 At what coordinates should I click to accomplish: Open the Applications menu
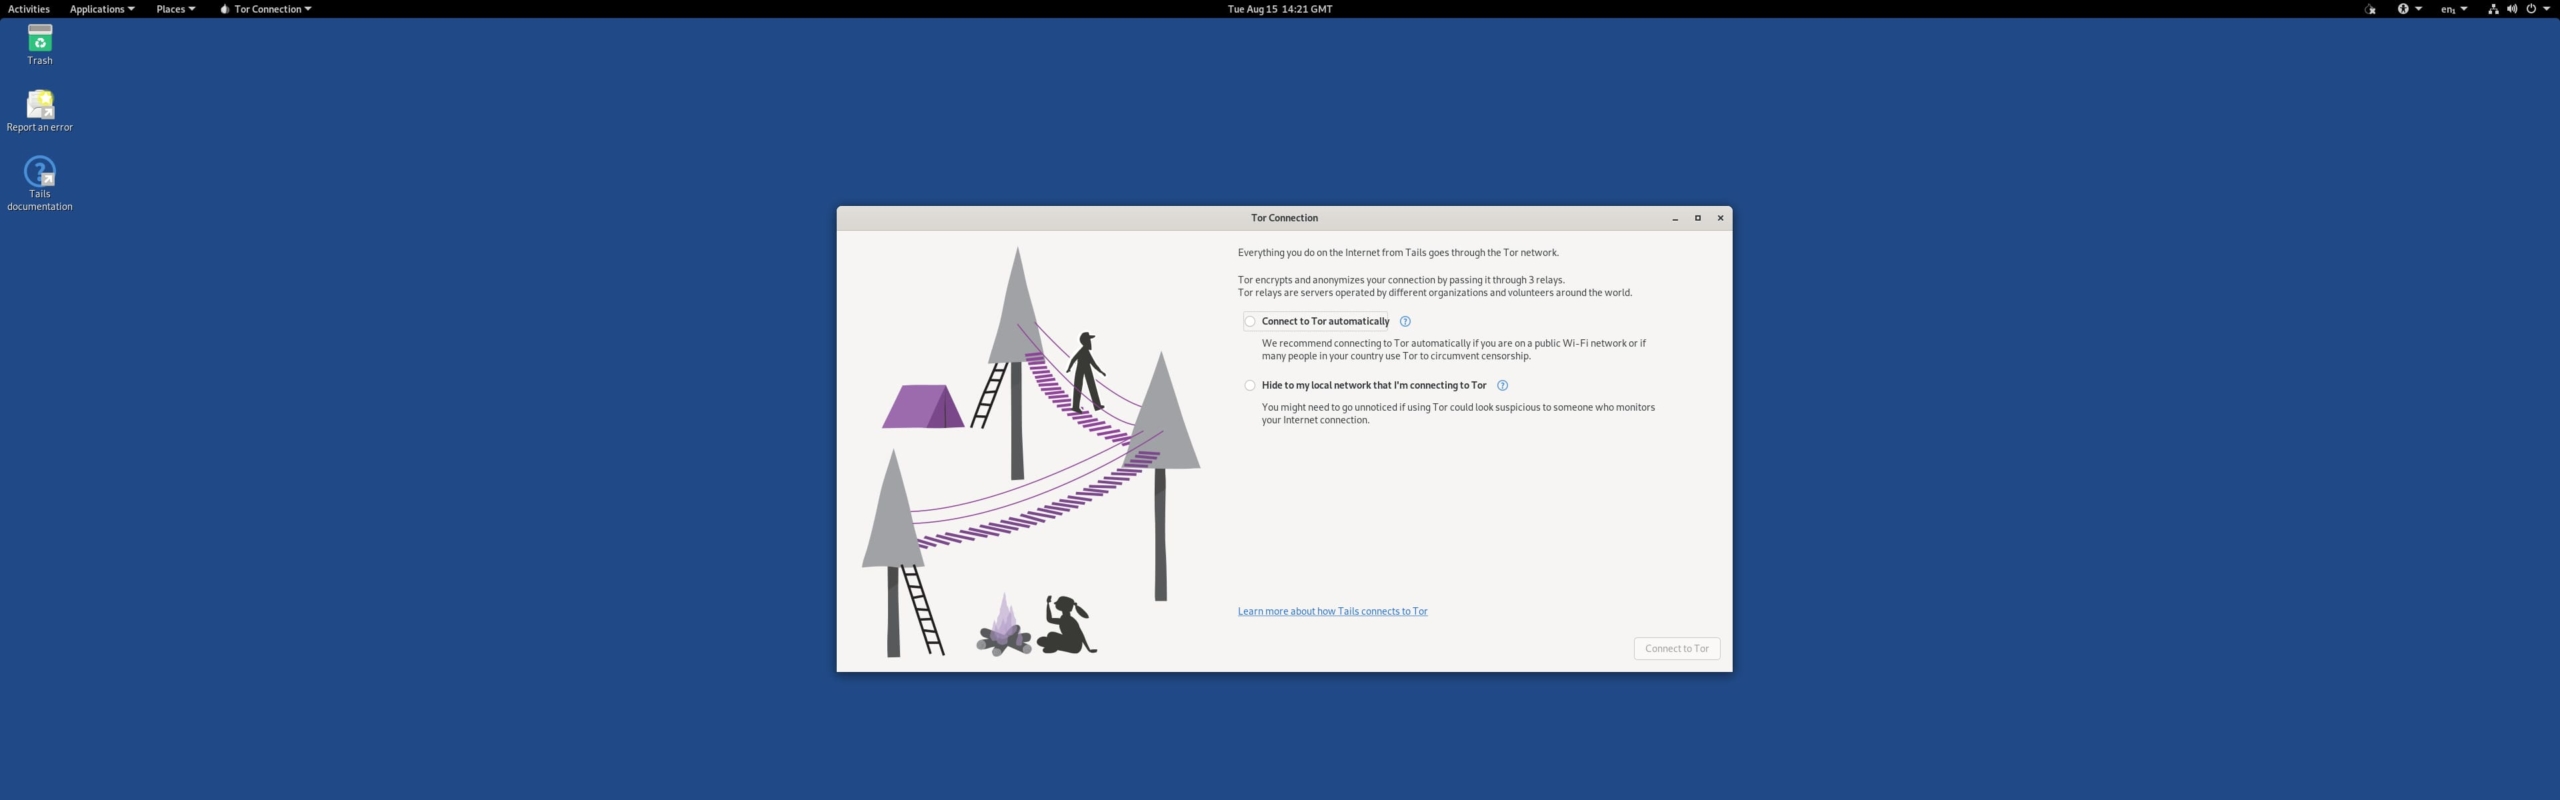click(102, 9)
